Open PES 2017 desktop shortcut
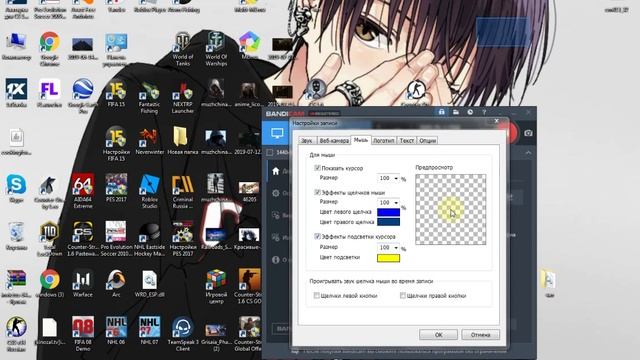Image resolution: width=640 pixels, height=360 pixels. 116,188
